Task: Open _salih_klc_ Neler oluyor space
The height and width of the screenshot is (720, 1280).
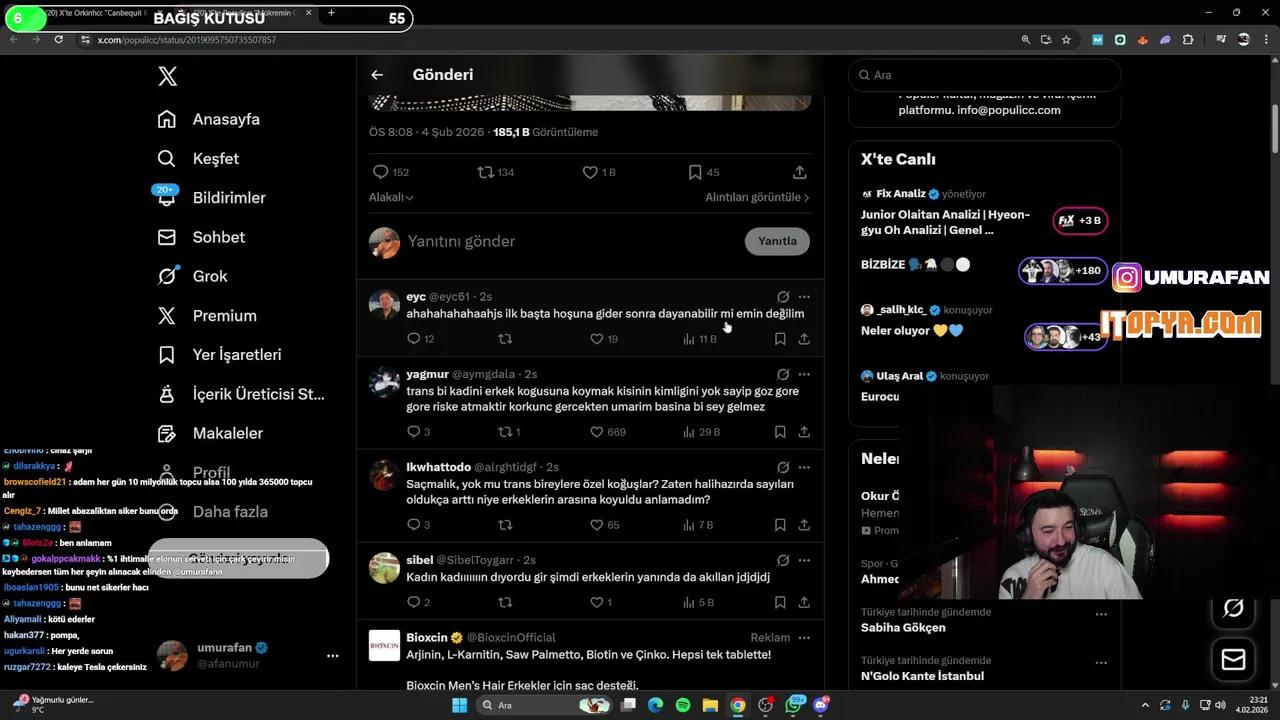Action: point(984,322)
